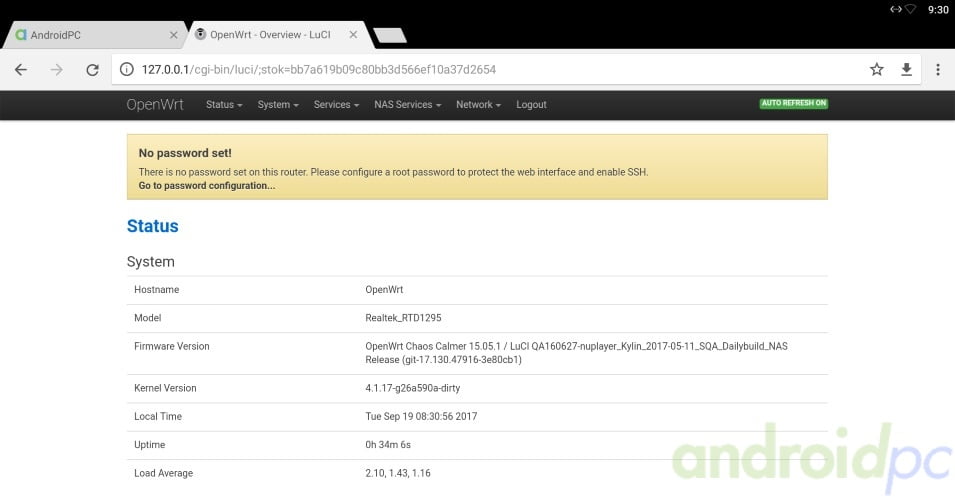Open the NAS Services dropdown menu
The height and width of the screenshot is (497, 955).
pos(407,105)
